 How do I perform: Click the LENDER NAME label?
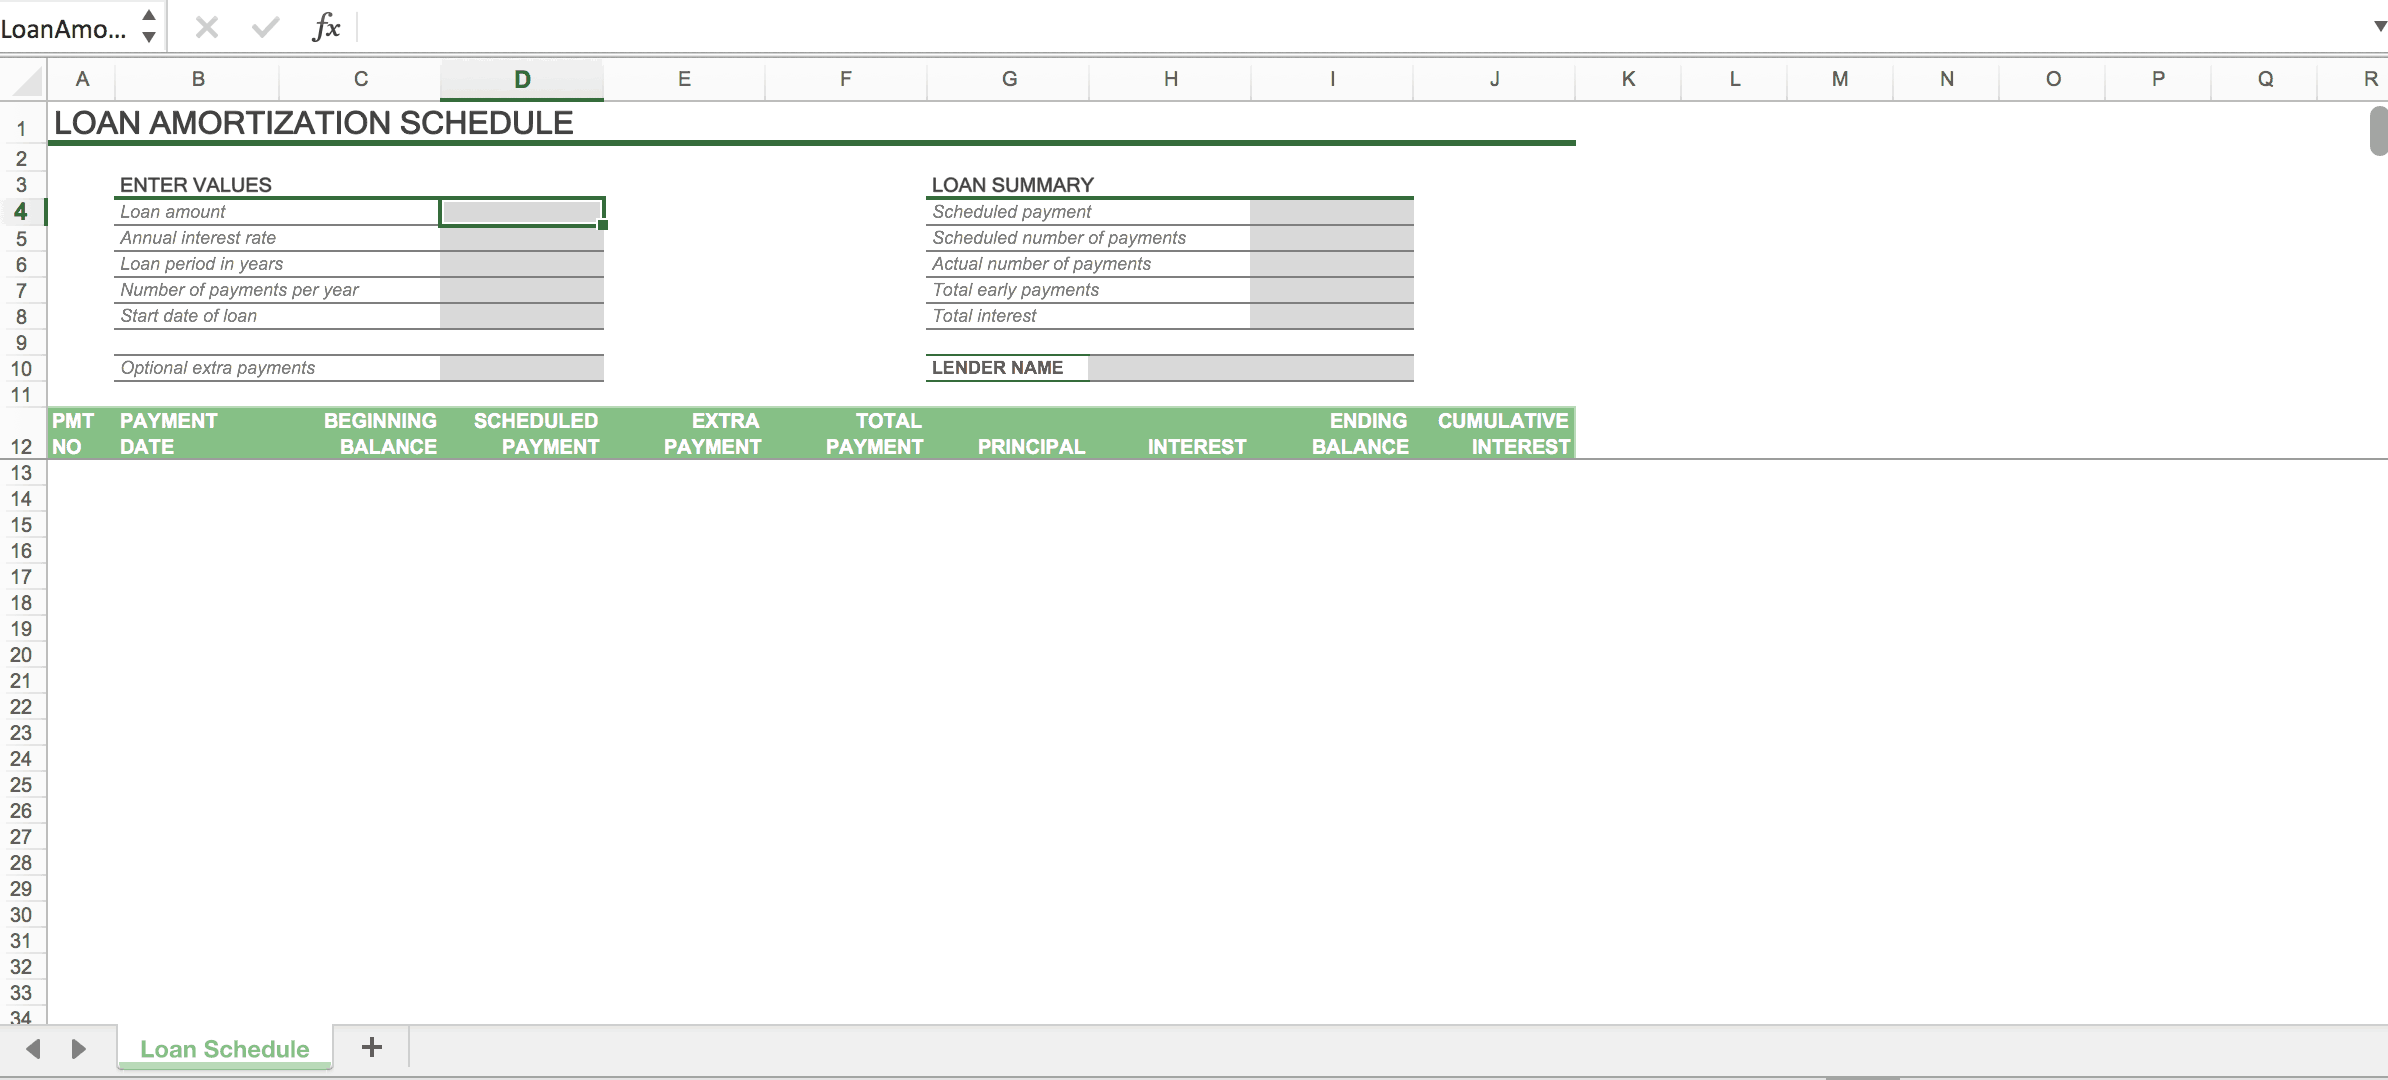pos(998,368)
